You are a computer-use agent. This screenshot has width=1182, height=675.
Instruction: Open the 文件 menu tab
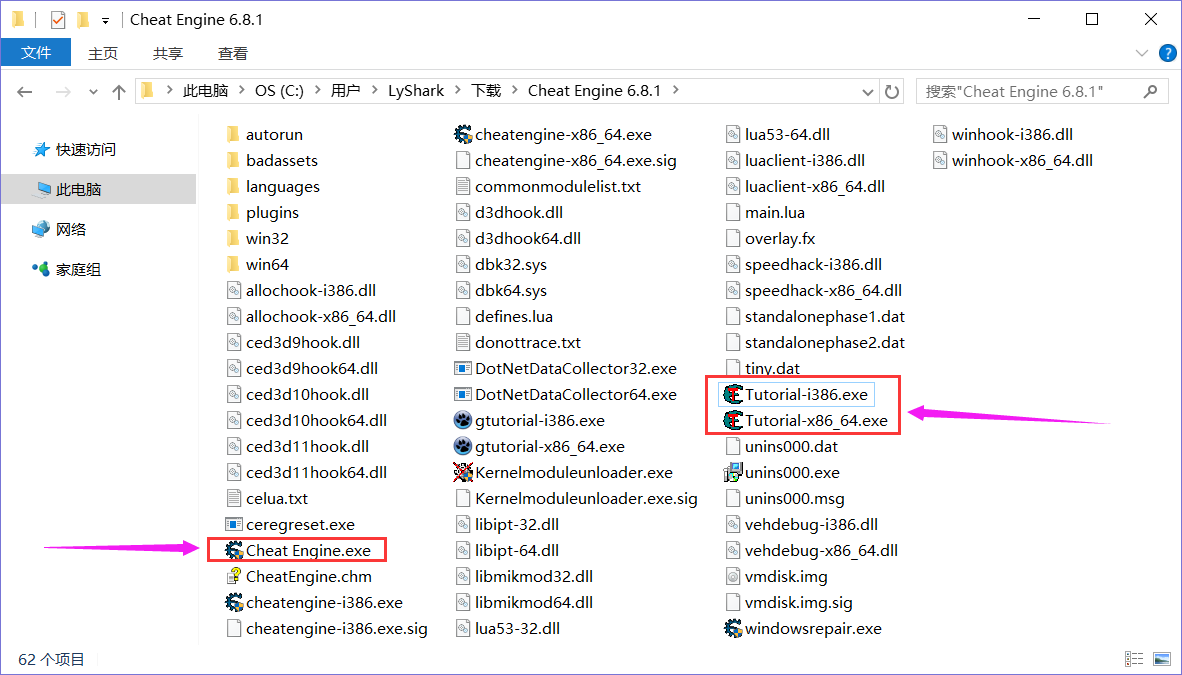[x=35, y=53]
